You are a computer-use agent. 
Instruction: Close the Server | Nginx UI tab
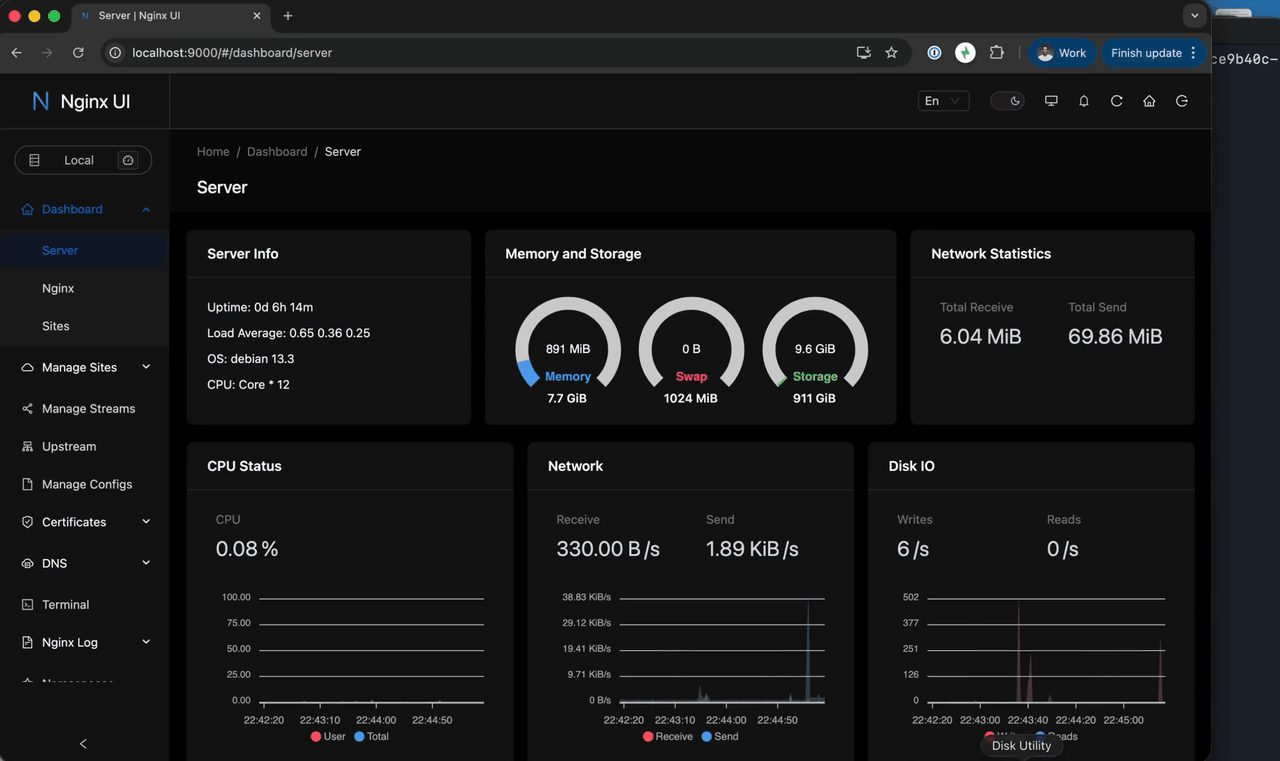[x=257, y=16]
